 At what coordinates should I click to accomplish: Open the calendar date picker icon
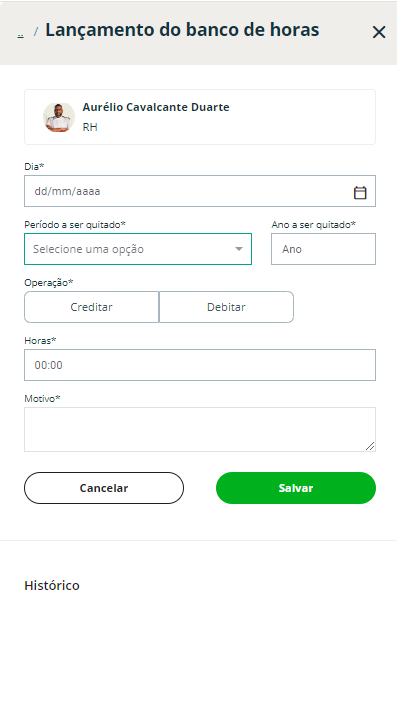(x=360, y=192)
